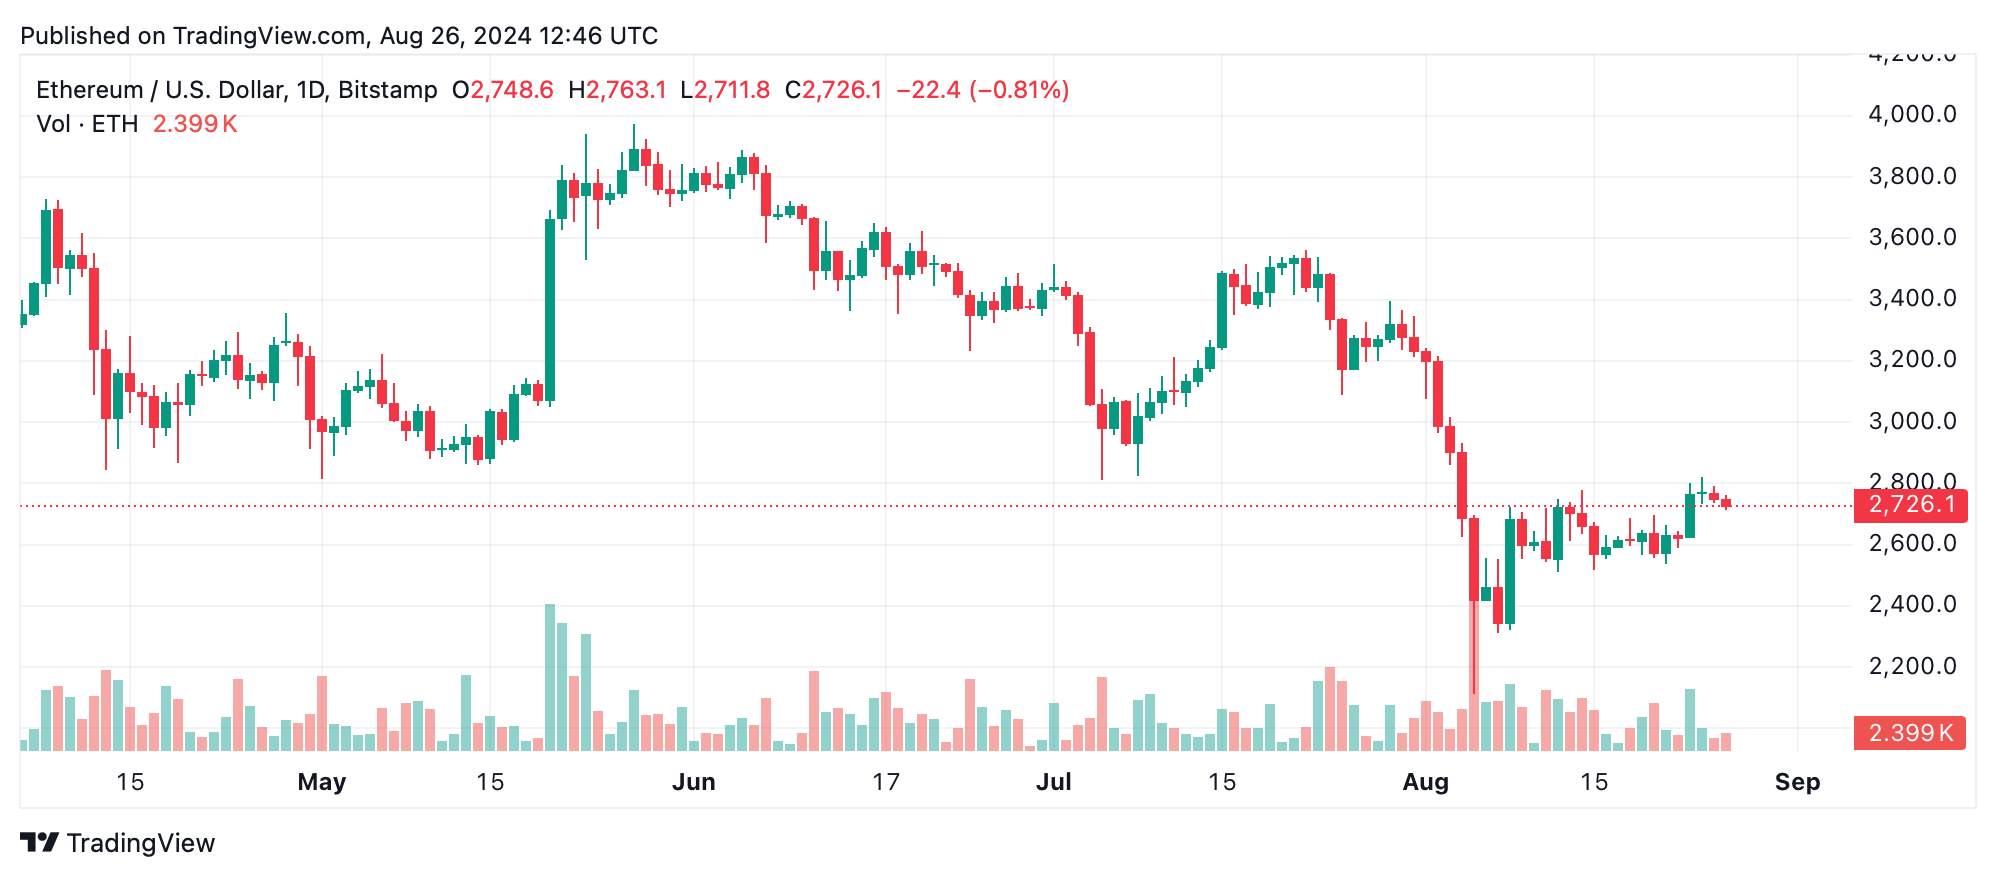
Task: Click the −22.4 (−0.81%) change value
Action: (982, 90)
